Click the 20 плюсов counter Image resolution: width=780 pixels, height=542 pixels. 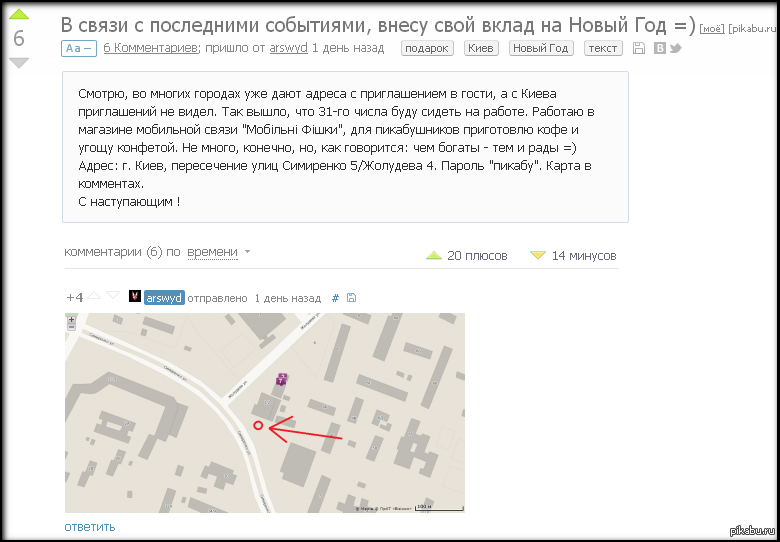(467, 256)
